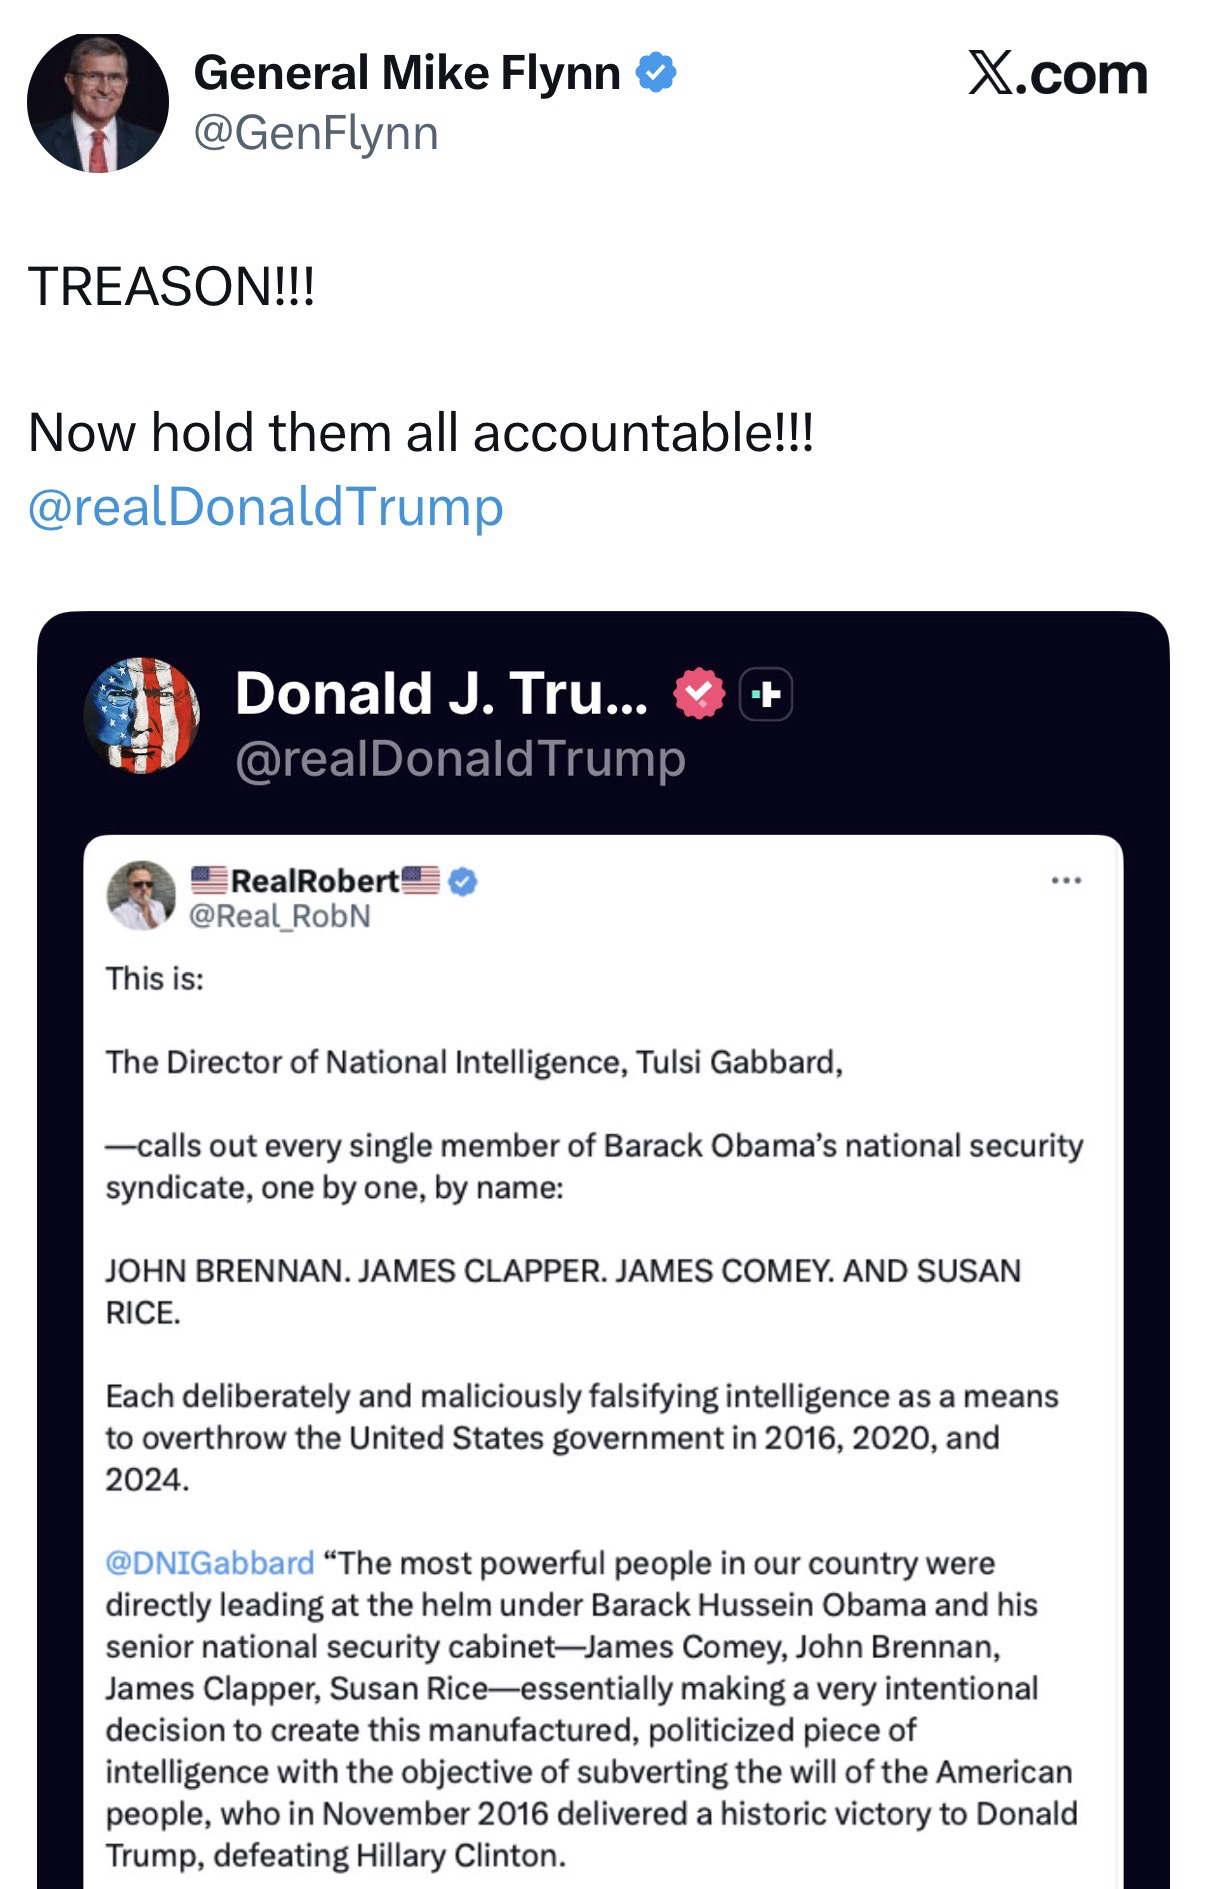
Task: Click General Mike Flynn's profile avatar
Action: pyautogui.click(x=97, y=103)
